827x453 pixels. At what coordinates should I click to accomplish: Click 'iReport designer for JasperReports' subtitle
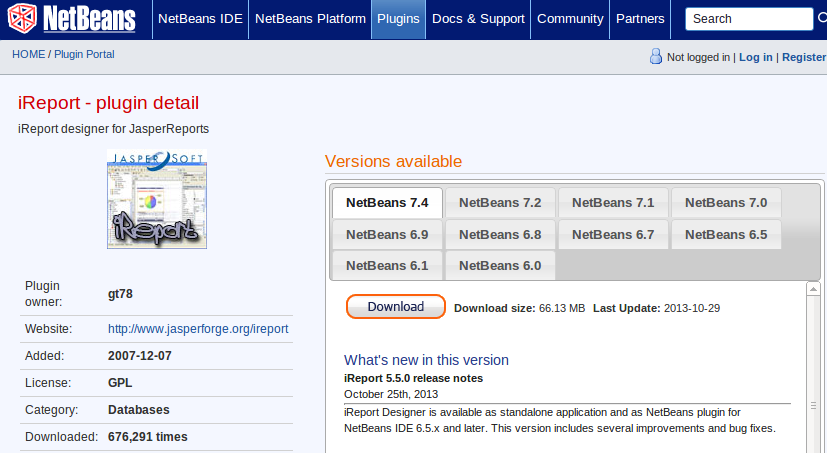click(x=113, y=129)
